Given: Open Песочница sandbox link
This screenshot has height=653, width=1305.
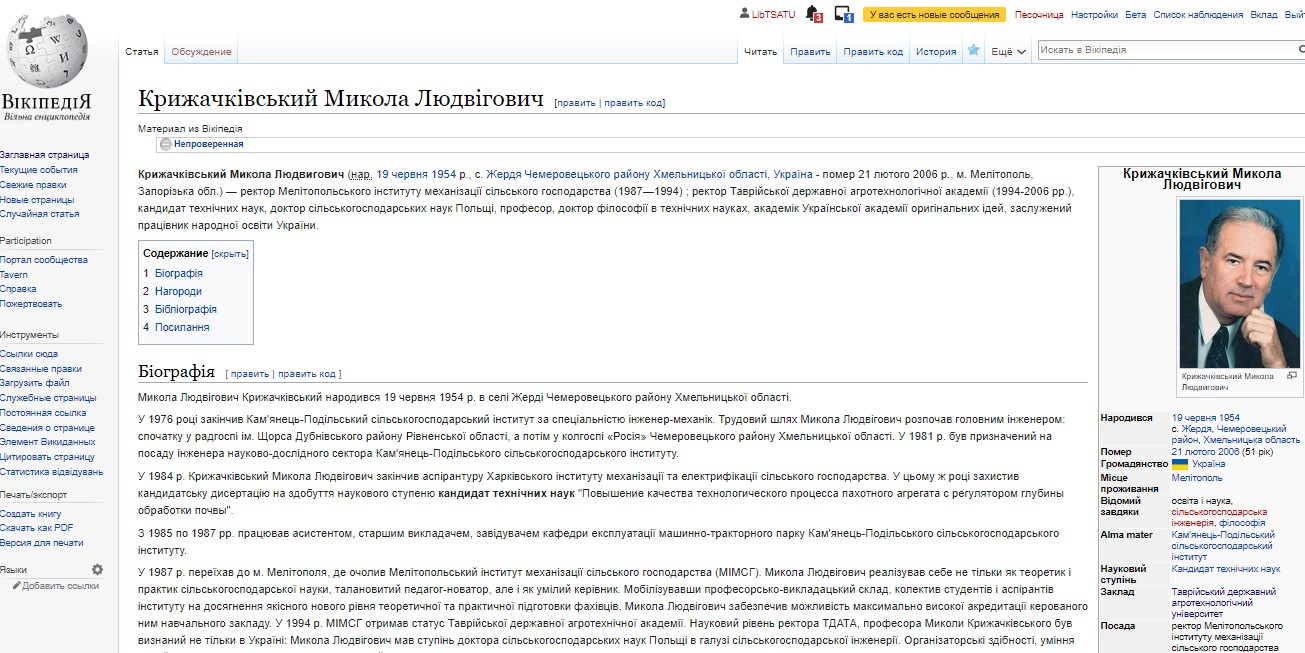Looking at the screenshot, I should click(1039, 15).
